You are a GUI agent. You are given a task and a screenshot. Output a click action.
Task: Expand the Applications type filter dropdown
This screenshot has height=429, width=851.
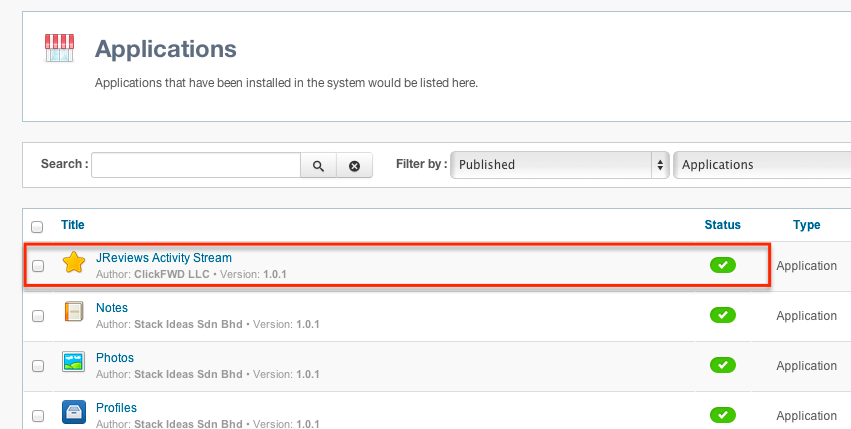pyautogui.click(x=762, y=165)
